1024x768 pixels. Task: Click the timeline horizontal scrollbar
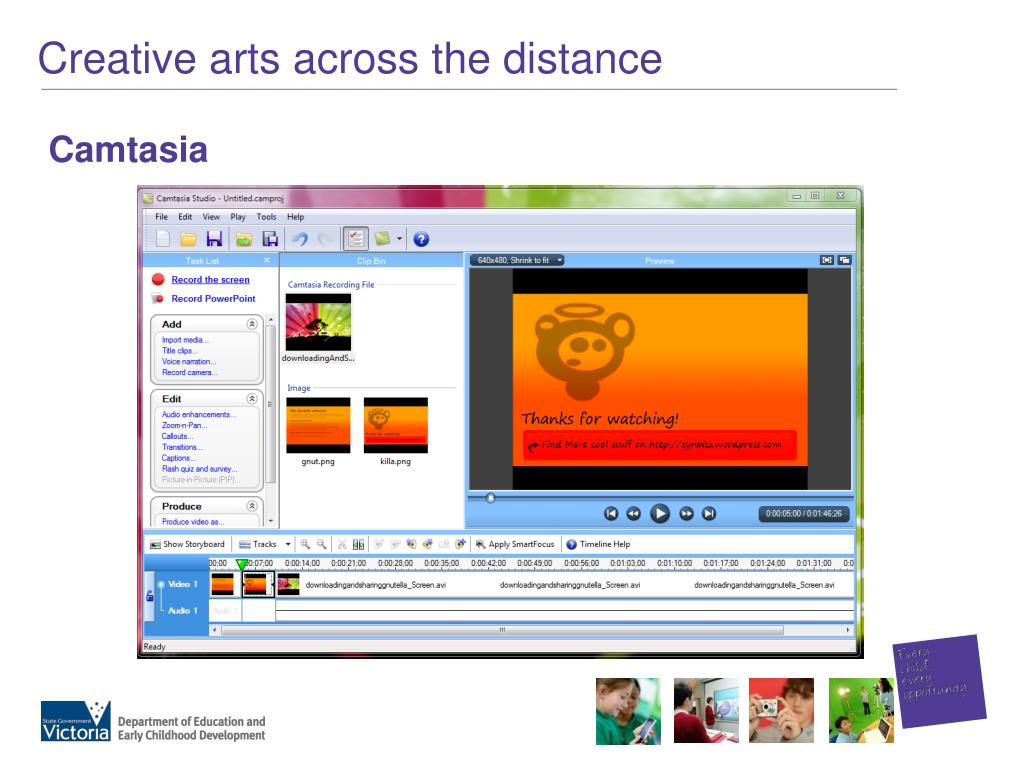click(502, 630)
